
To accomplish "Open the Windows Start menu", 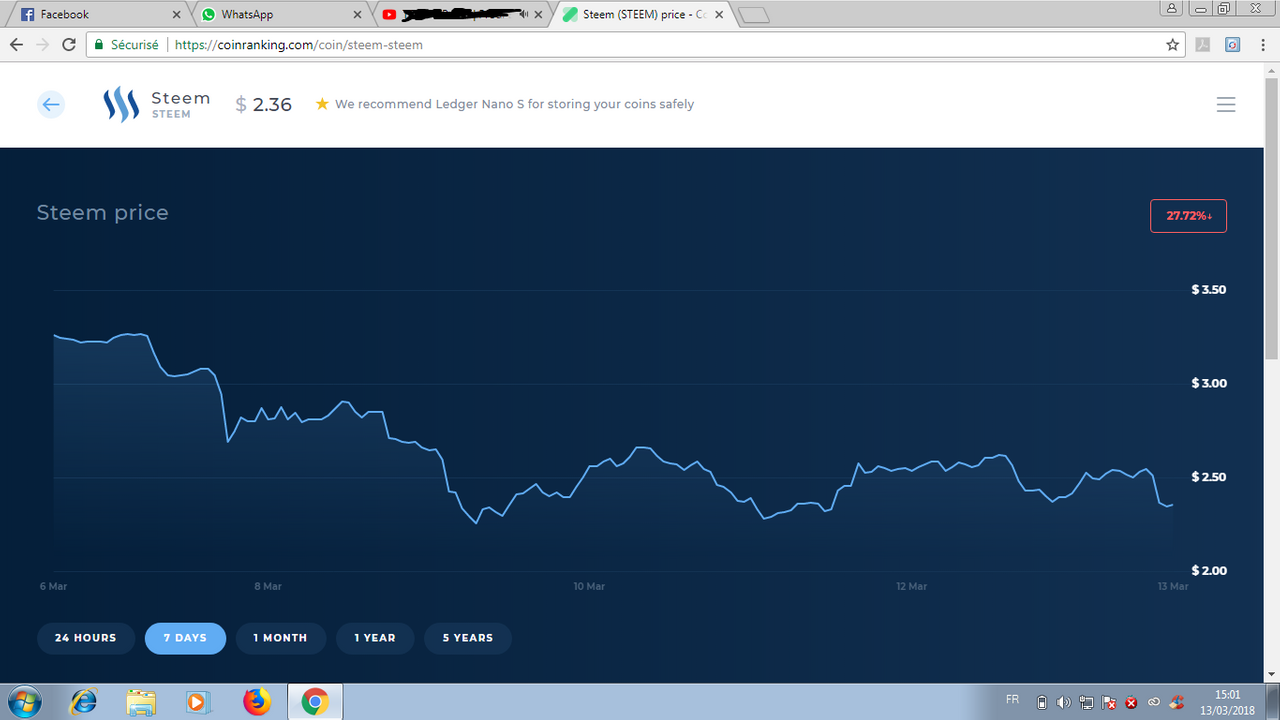I will click(23, 702).
